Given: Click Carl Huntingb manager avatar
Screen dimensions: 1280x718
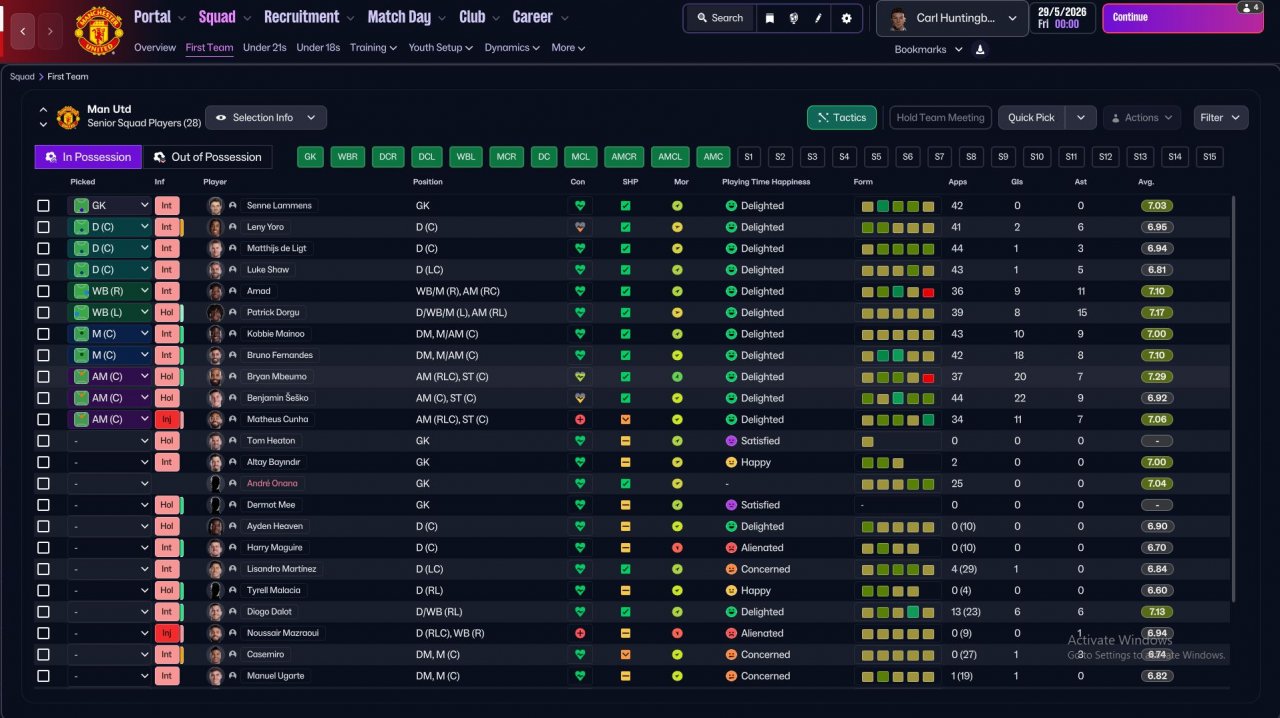Looking at the screenshot, I should [896, 18].
